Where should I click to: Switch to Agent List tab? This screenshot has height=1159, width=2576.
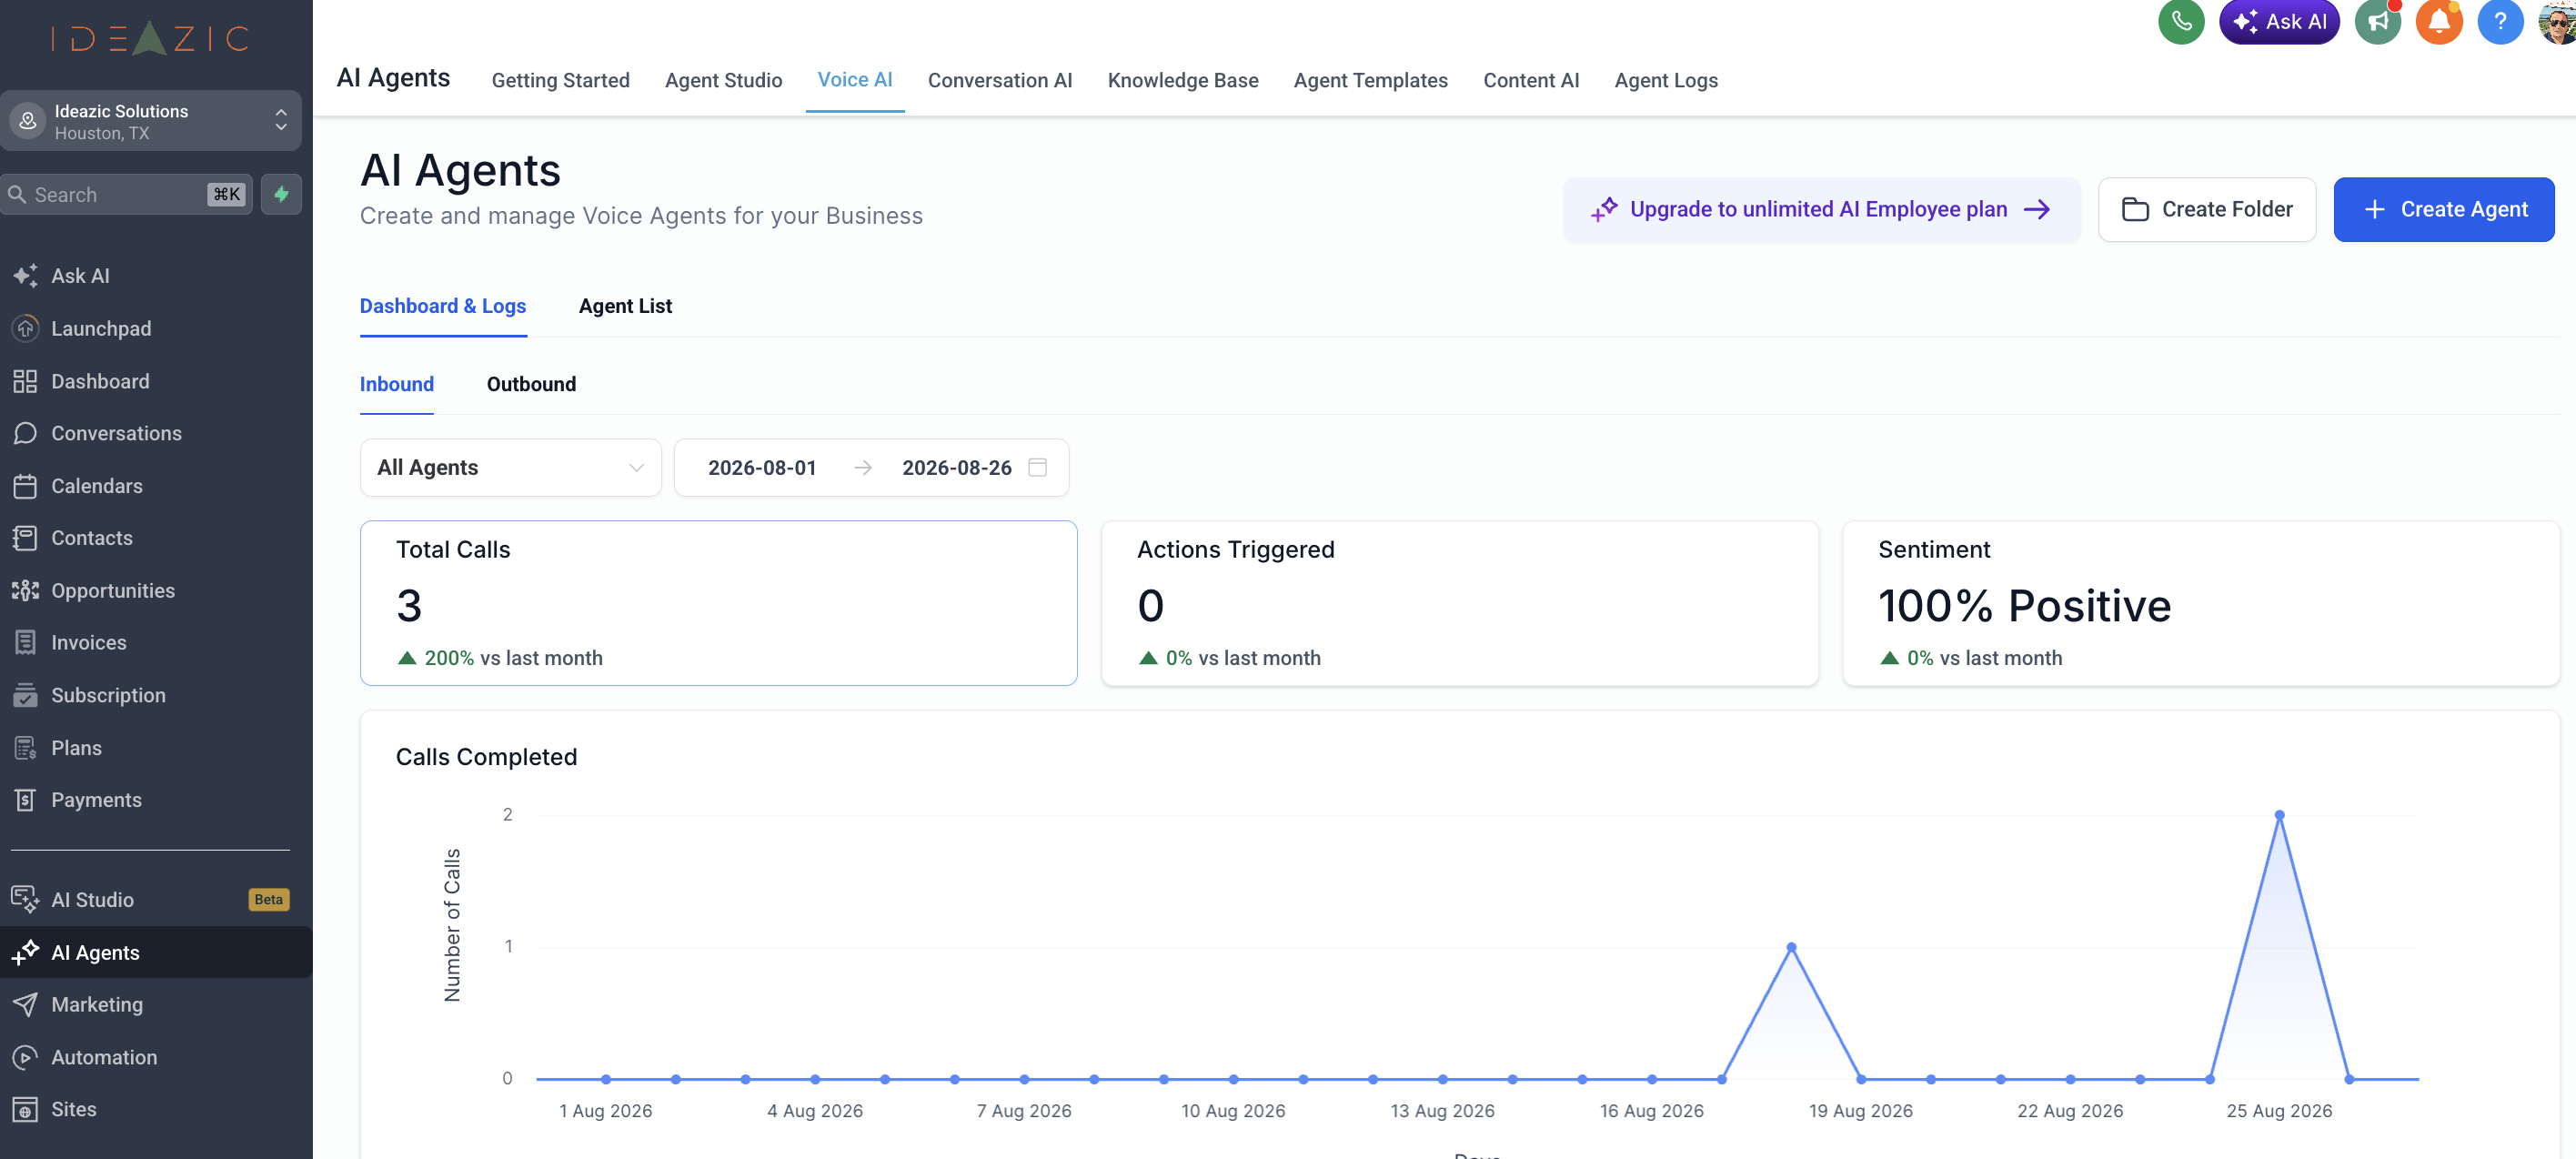(x=625, y=306)
